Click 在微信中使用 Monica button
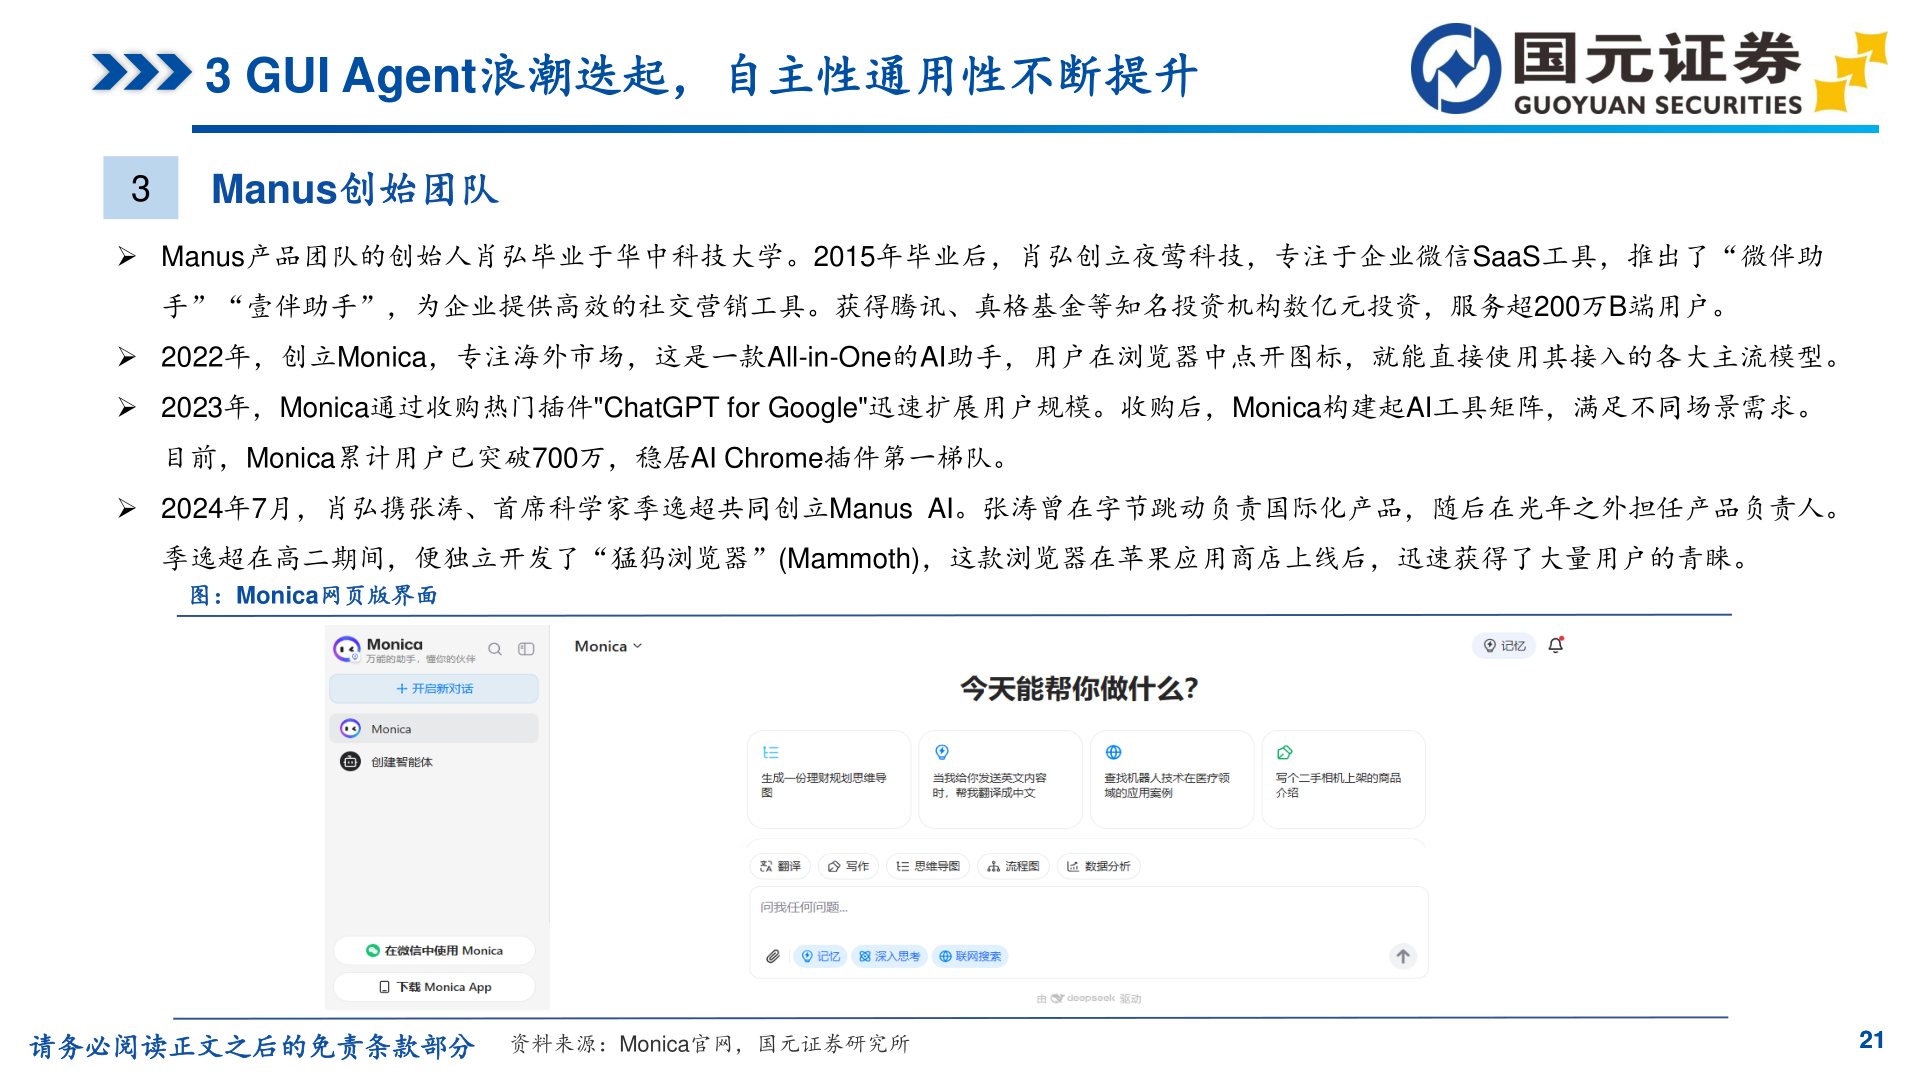1920x1080 pixels. 434,950
